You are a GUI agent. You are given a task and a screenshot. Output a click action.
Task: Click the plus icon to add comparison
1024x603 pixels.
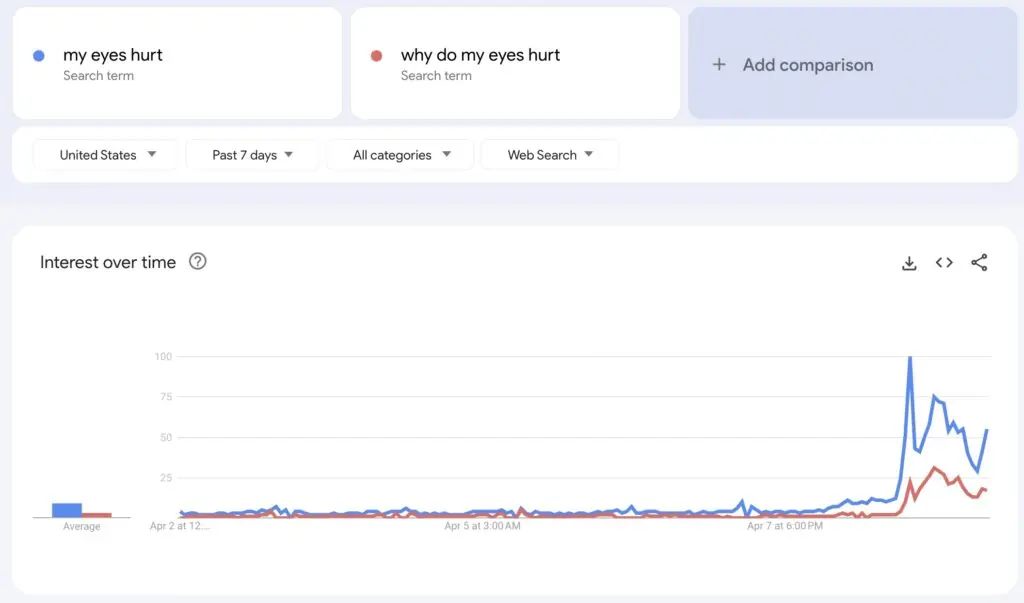point(718,65)
